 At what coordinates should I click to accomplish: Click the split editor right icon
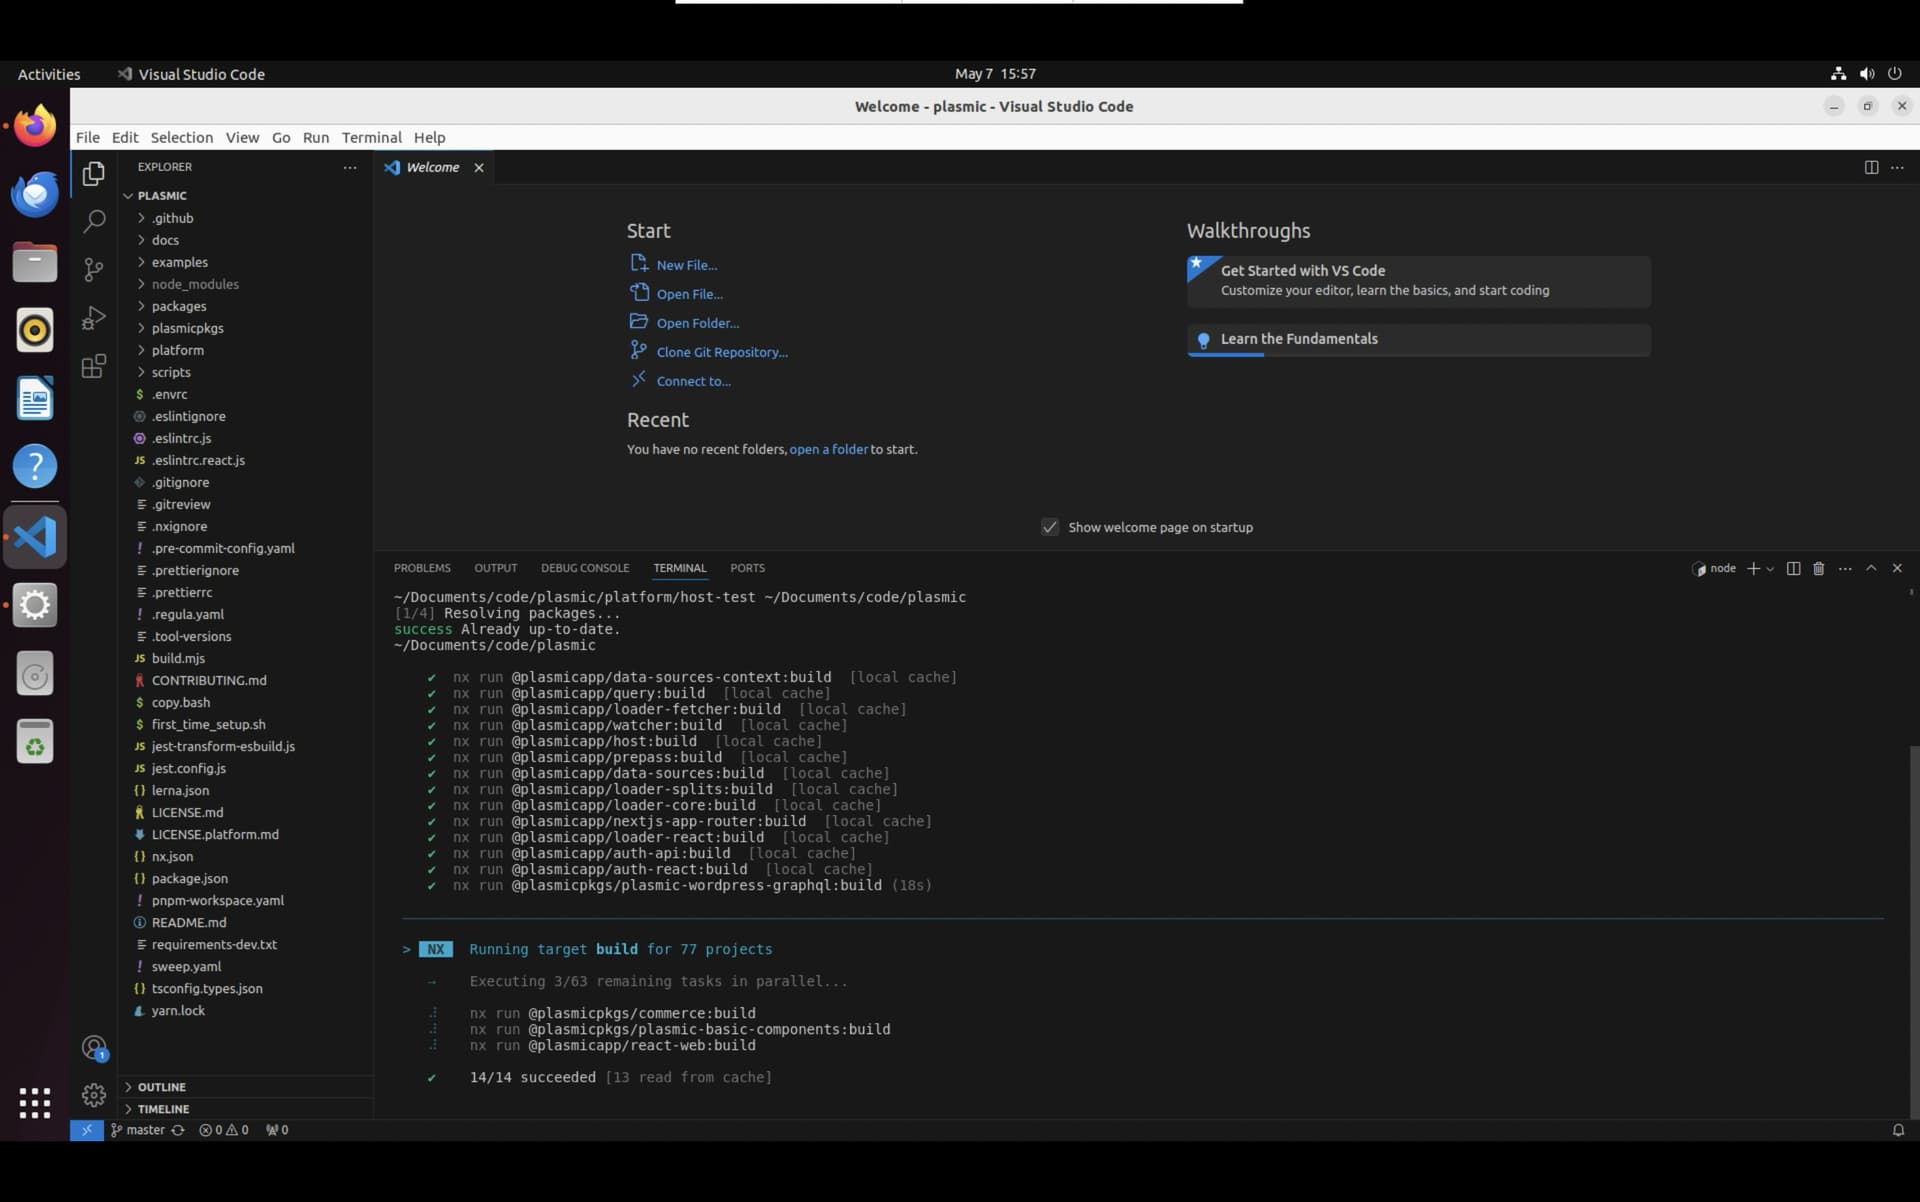(1871, 167)
